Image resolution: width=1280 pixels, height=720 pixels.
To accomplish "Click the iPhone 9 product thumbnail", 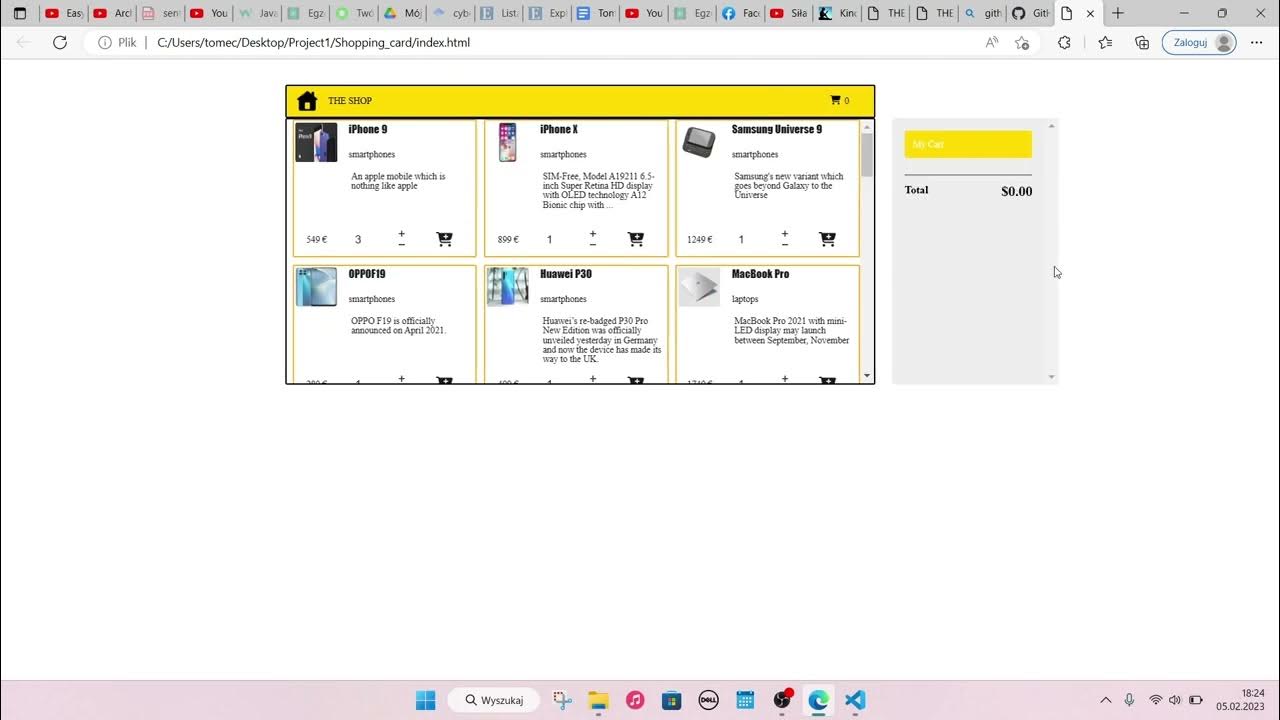I will point(316,142).
